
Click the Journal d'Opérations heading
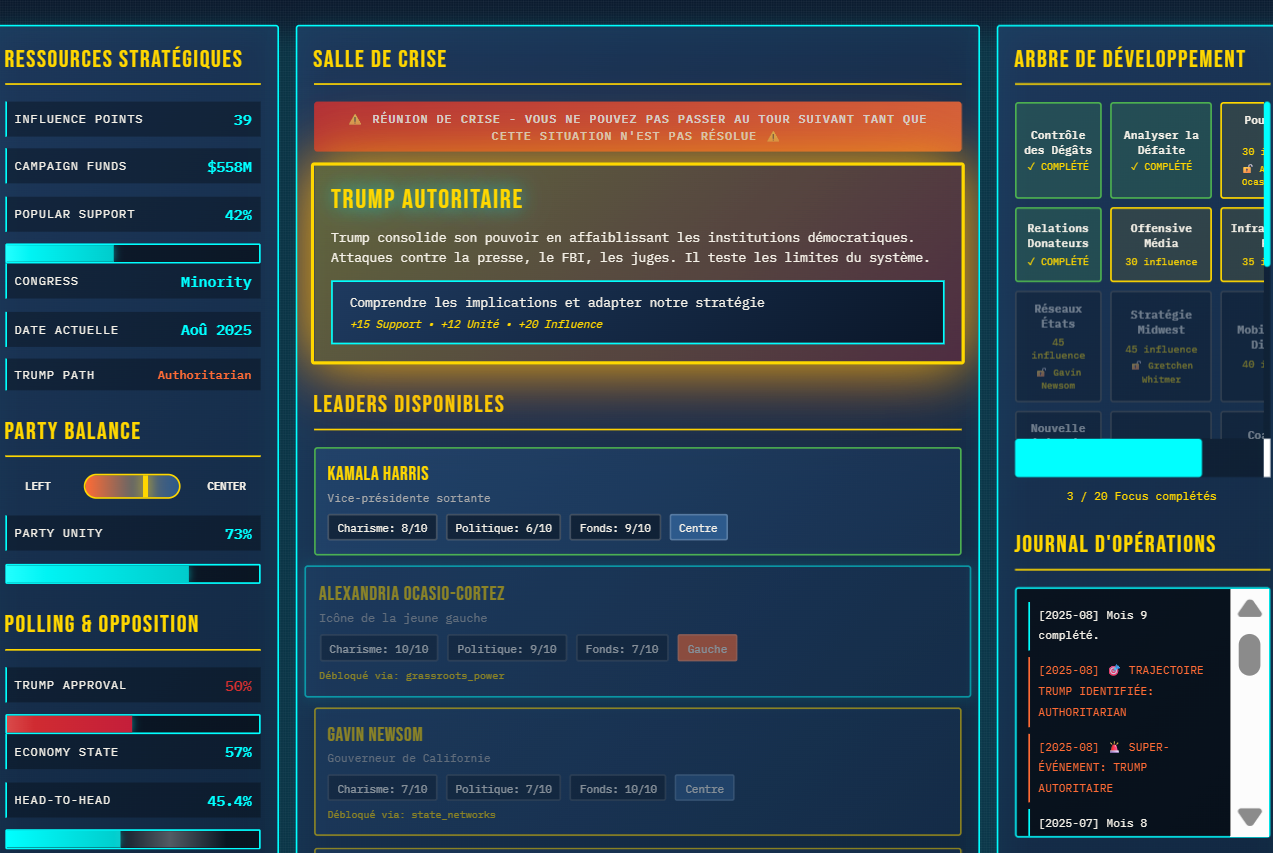[x=1115, y=544]
